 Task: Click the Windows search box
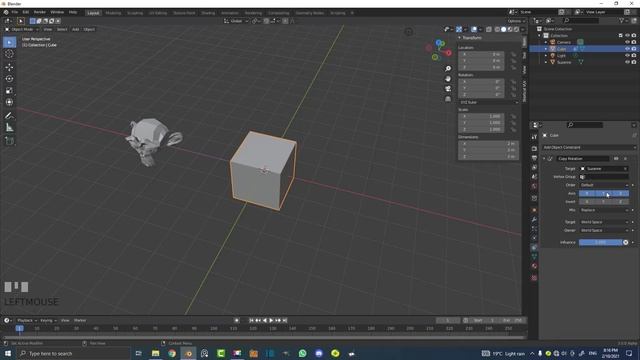(x=73, y=353)
